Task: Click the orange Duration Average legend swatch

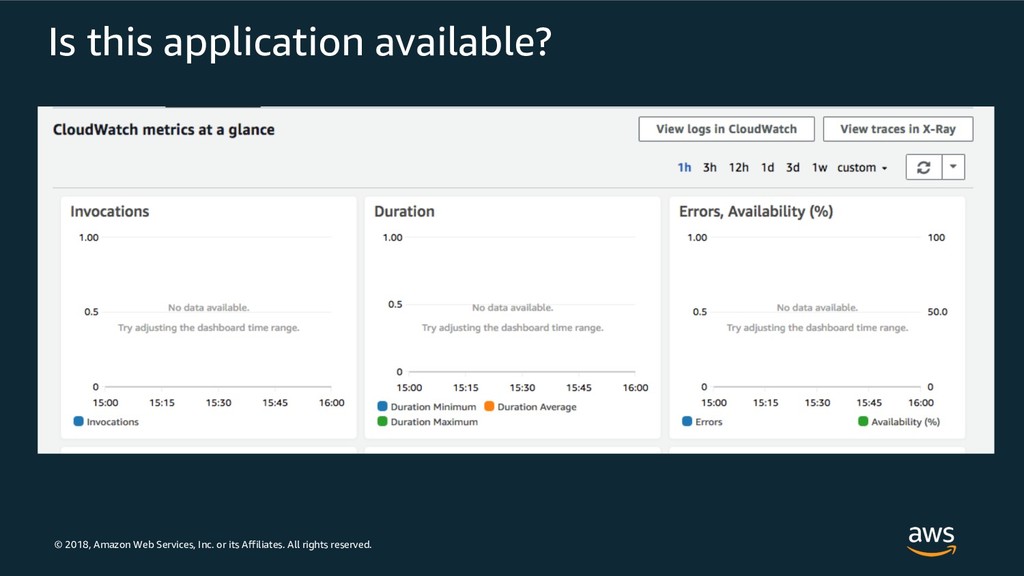Action: click(489, 406)
